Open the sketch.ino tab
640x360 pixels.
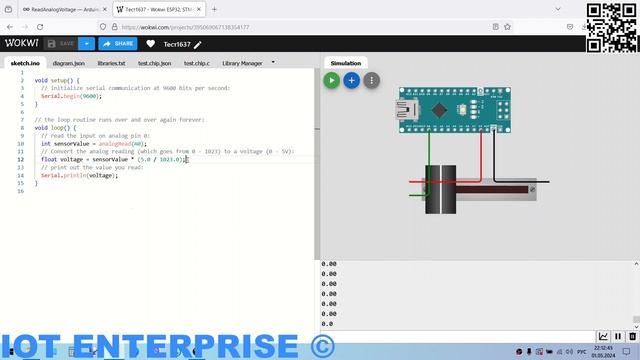click(x=25, y=63)
